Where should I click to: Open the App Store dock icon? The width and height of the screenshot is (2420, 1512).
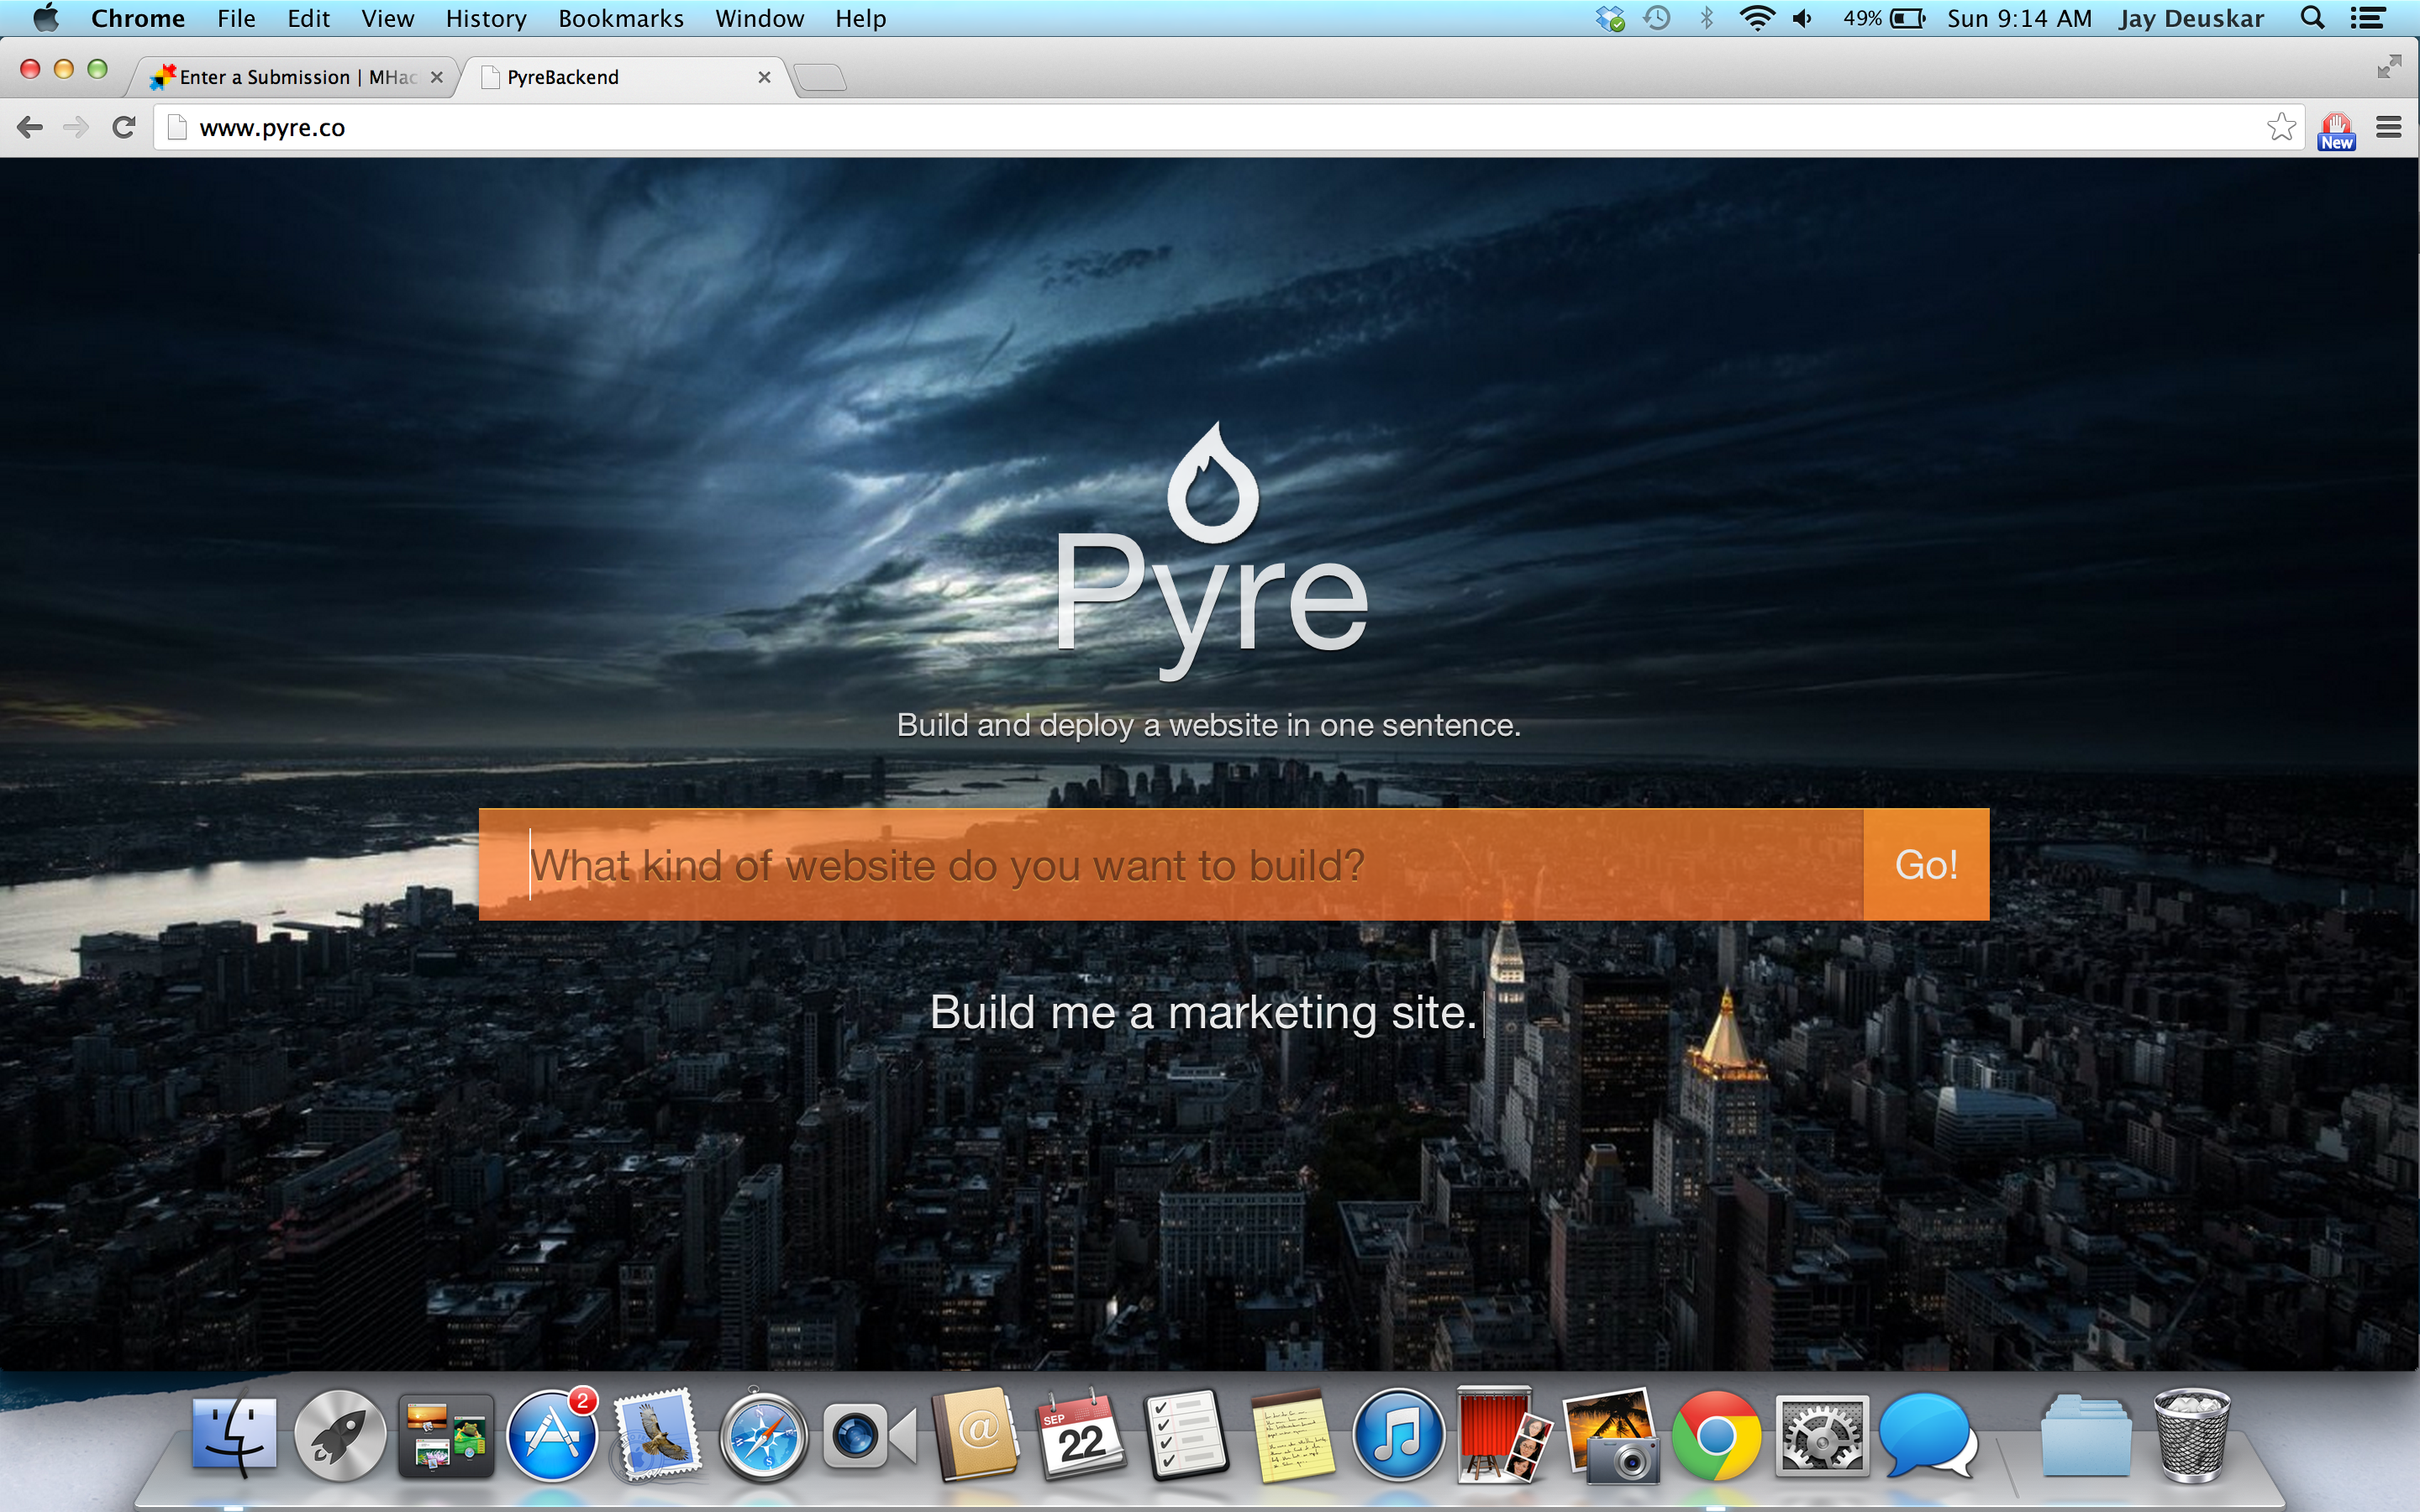(551, 1438)
